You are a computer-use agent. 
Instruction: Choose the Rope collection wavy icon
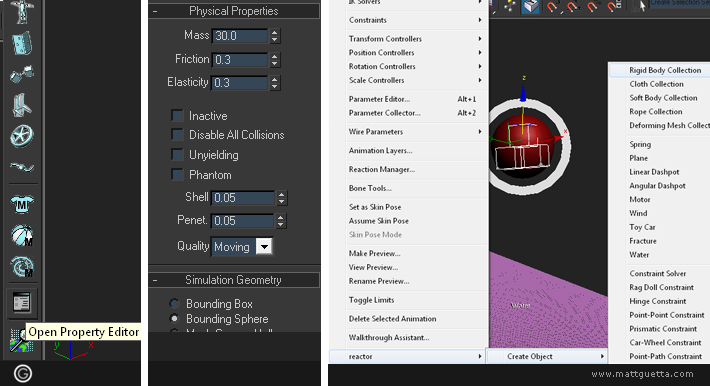(21, 167)
